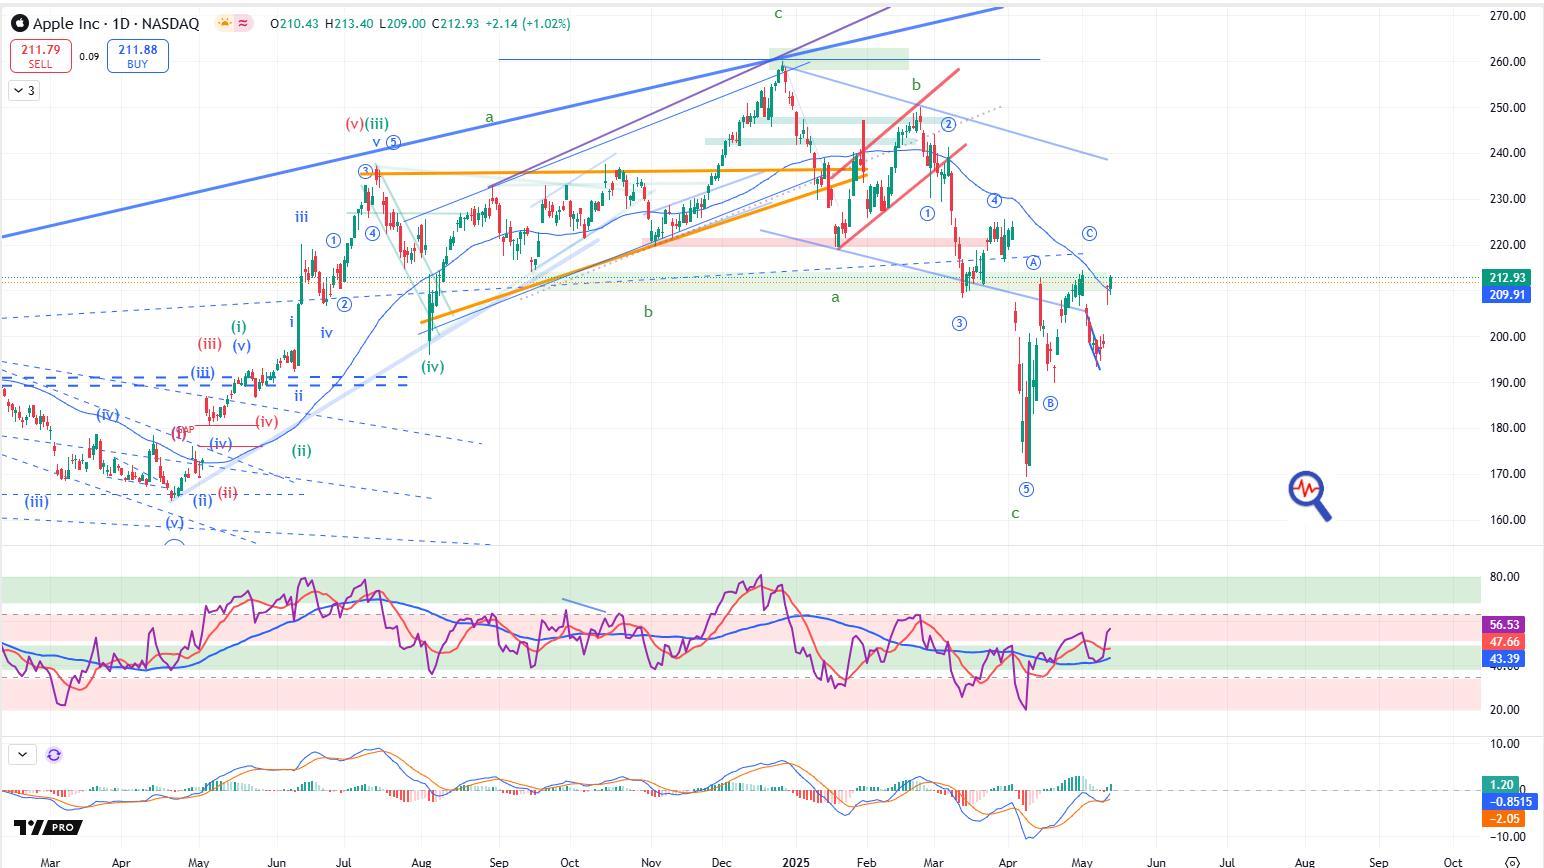The width and height of the screenshot is (1544, 868).
Task: Click the L209.00 low value
Action: click(x=402, y=24)
